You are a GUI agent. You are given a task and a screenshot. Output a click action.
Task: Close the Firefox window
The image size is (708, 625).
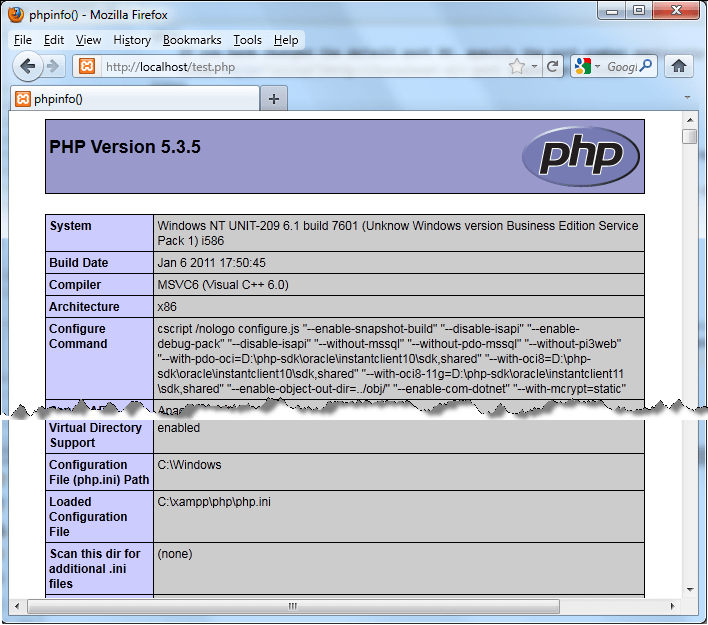pyautogui.click(x=676, y=11)
